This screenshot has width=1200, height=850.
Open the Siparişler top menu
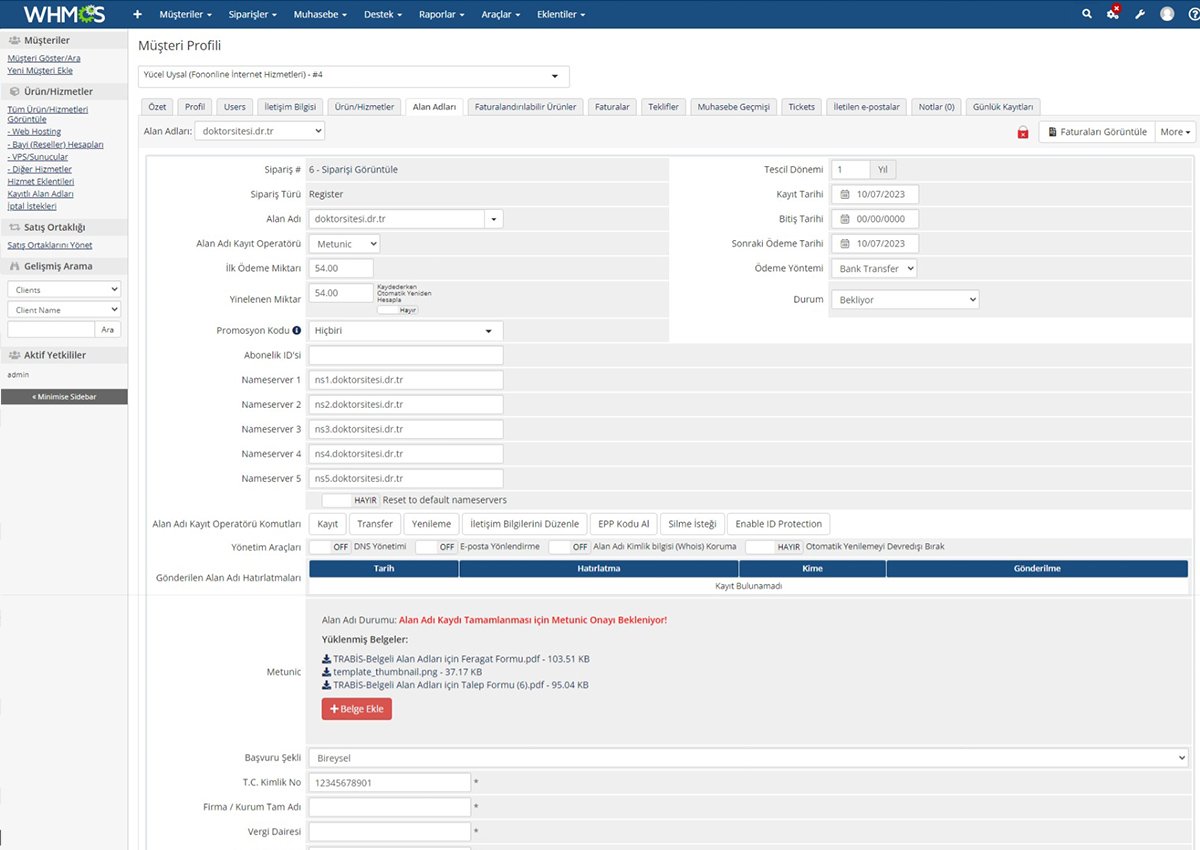[253, 15]
